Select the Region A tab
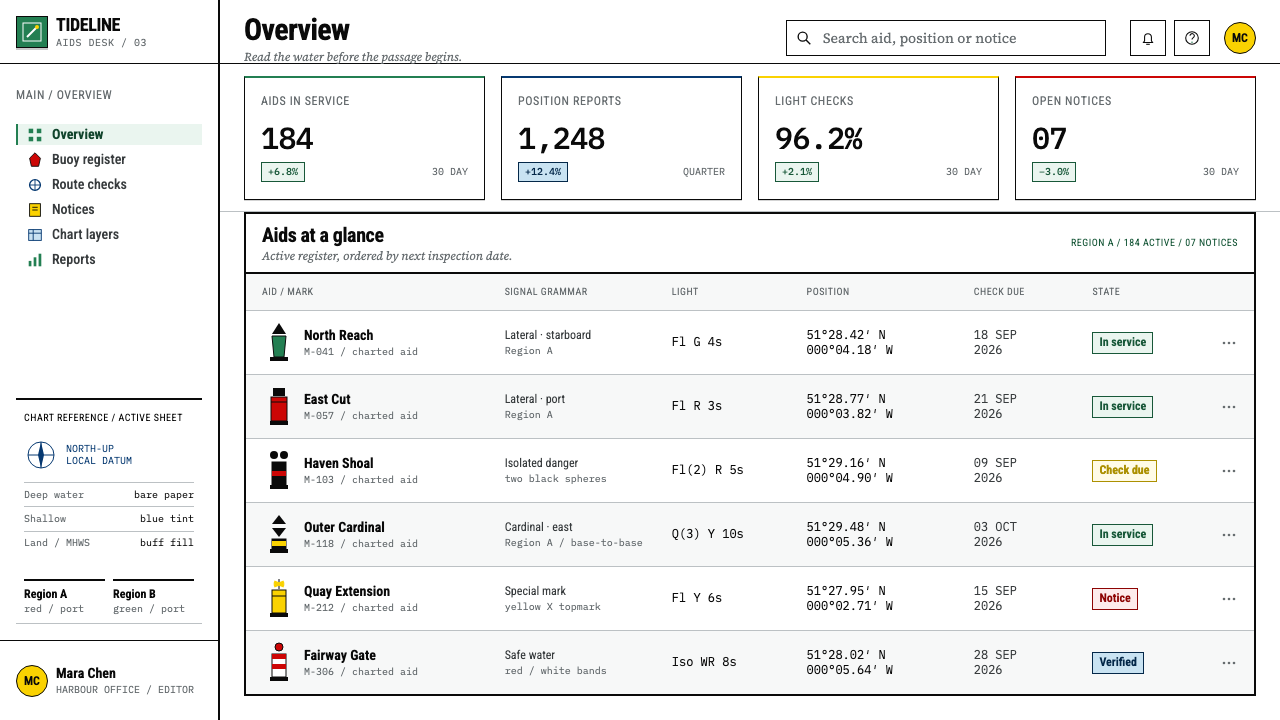The height and width of the screenshot is (720, 1280). point(64,600)
